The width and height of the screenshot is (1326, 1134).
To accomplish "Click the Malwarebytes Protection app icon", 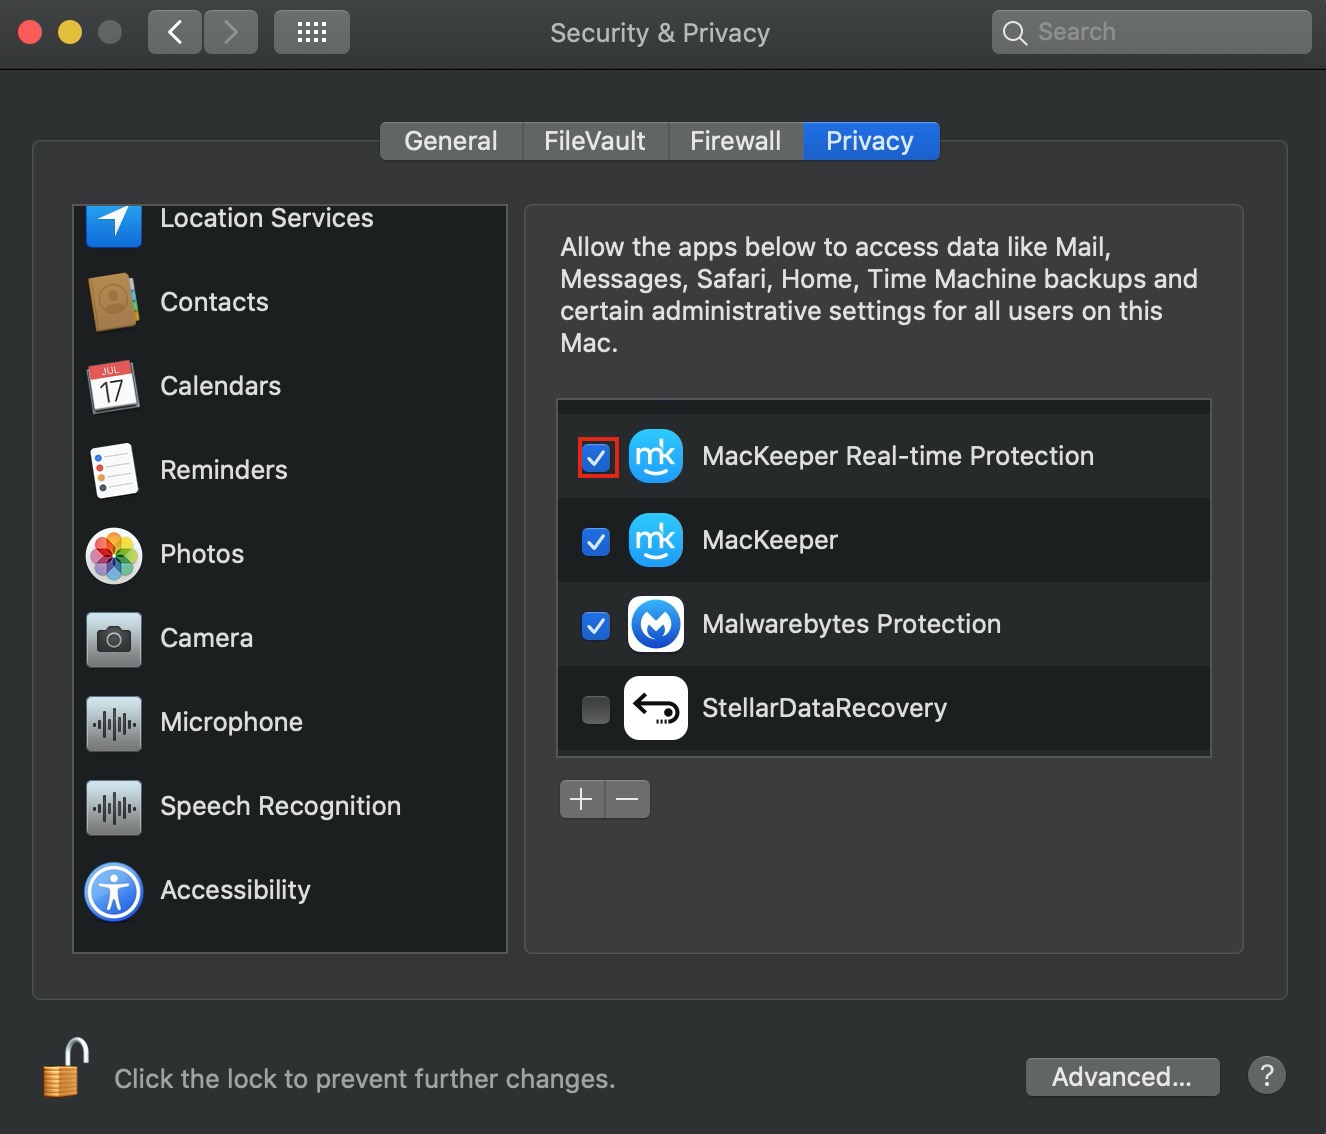I will point(656,624).
